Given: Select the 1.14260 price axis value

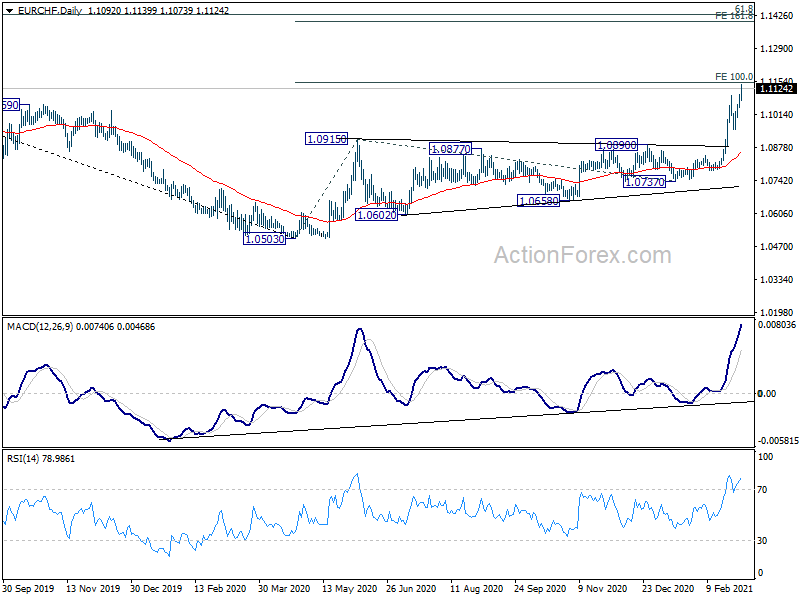Looking at the screenshot, I should coord(777,16).
